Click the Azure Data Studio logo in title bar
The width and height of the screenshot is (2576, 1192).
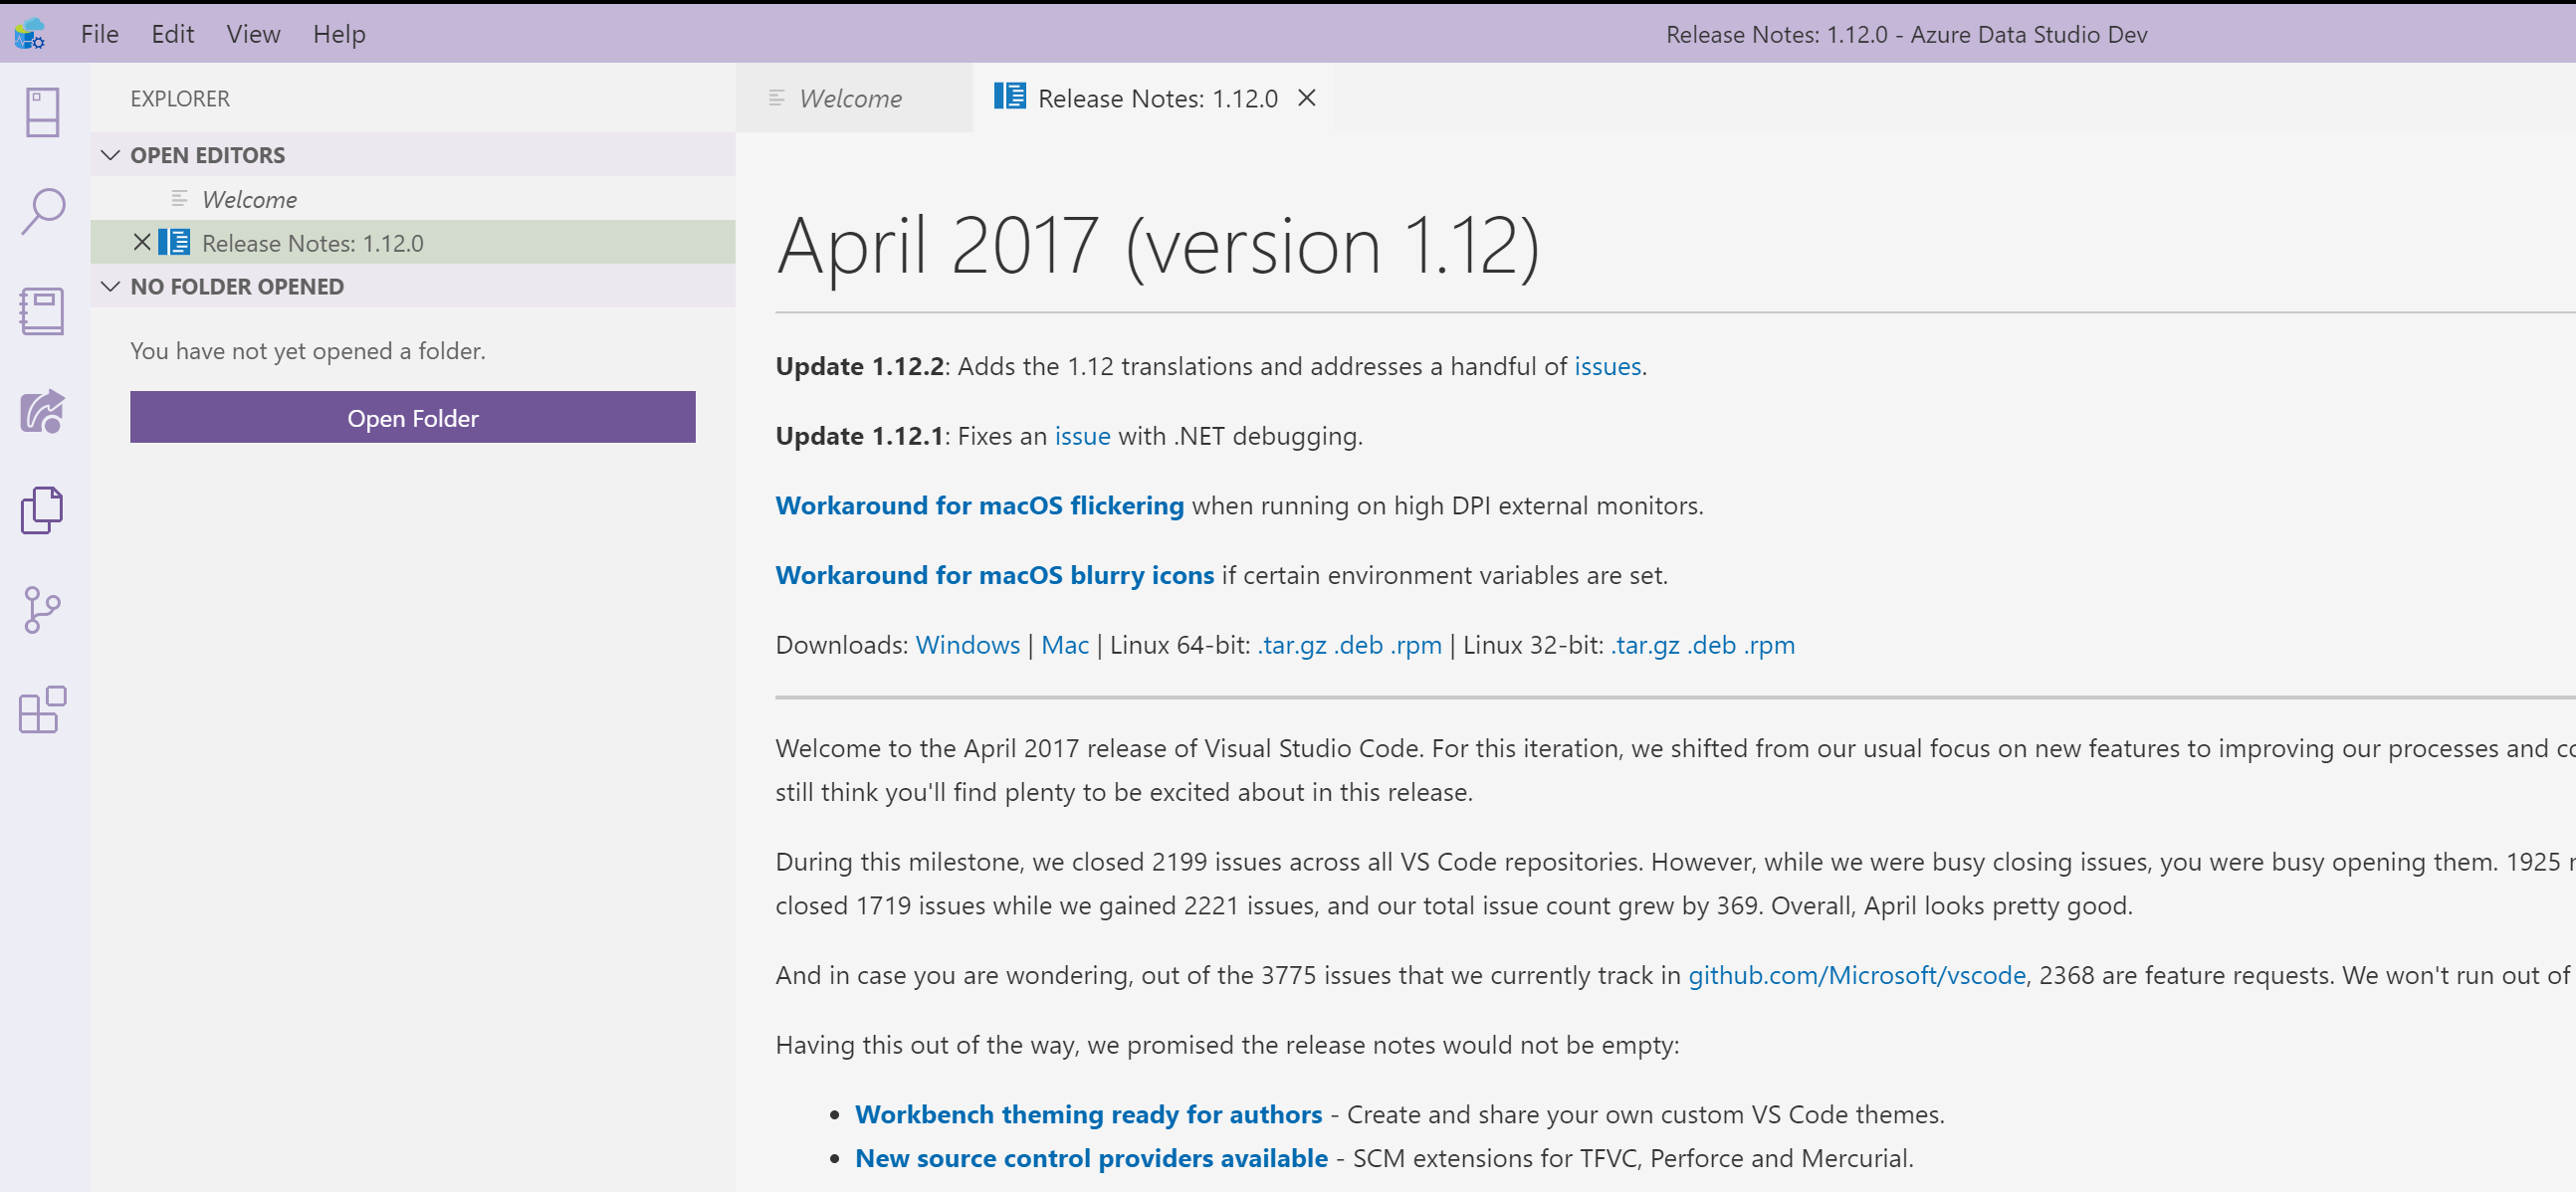(x=29, y=33)
